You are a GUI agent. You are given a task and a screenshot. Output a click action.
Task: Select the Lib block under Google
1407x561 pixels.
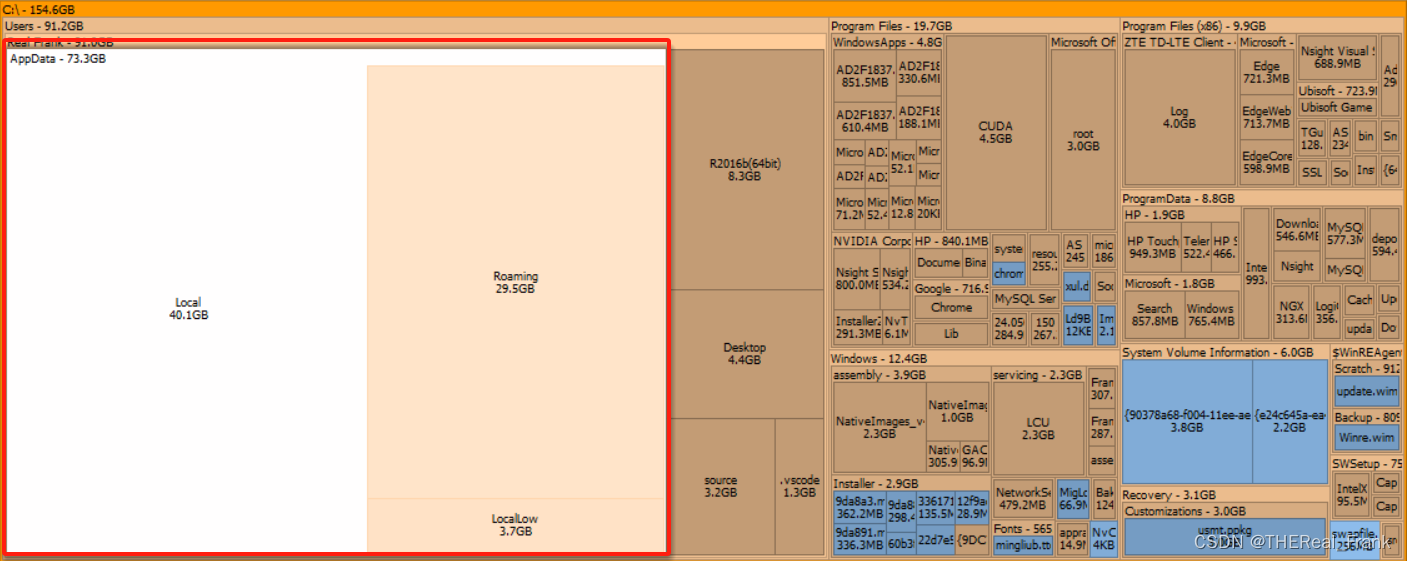pos(951,334)
